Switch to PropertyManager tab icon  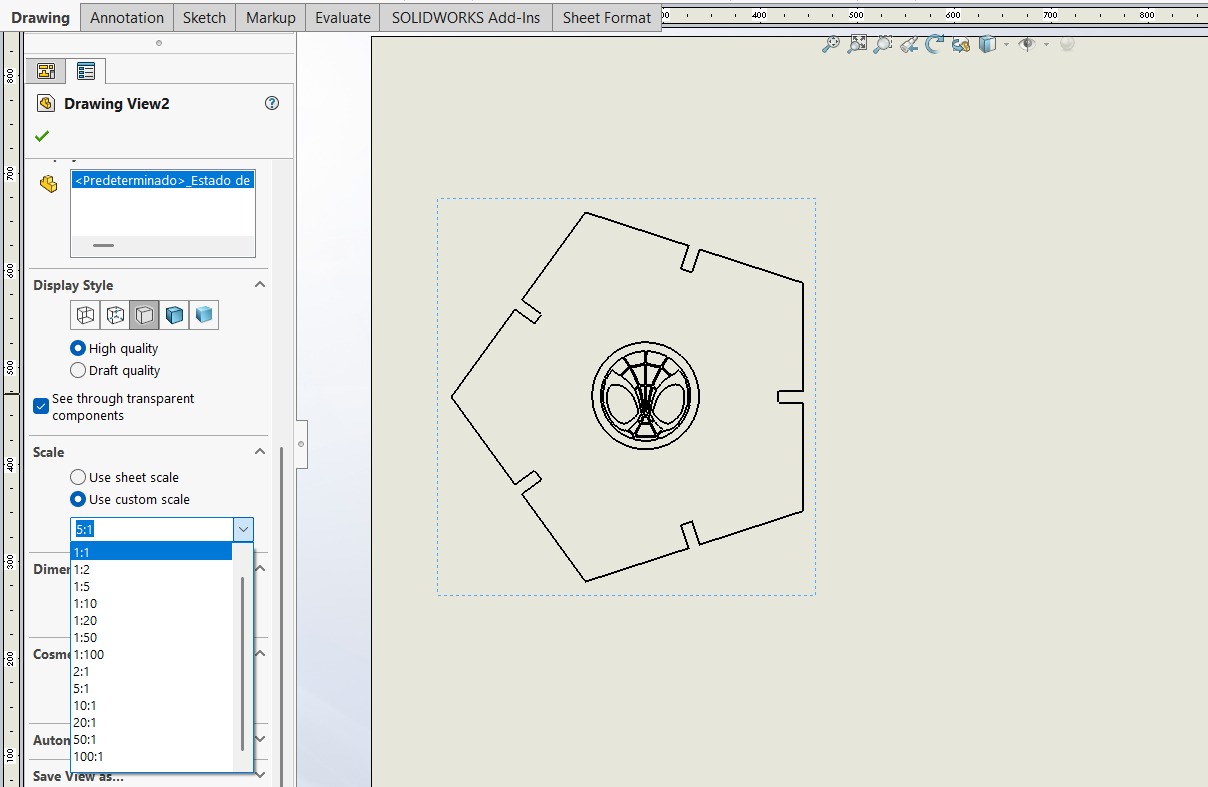tap(86, 71)
